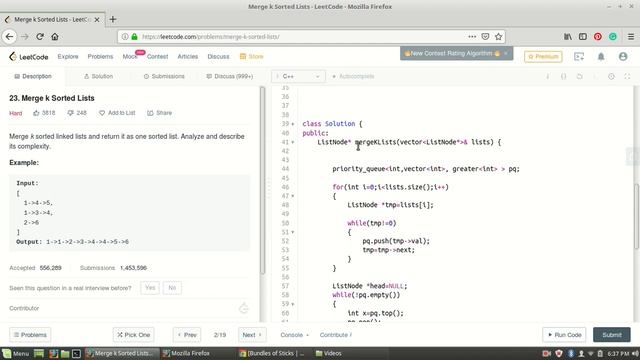Open the Contest nav item

[157, 56]
